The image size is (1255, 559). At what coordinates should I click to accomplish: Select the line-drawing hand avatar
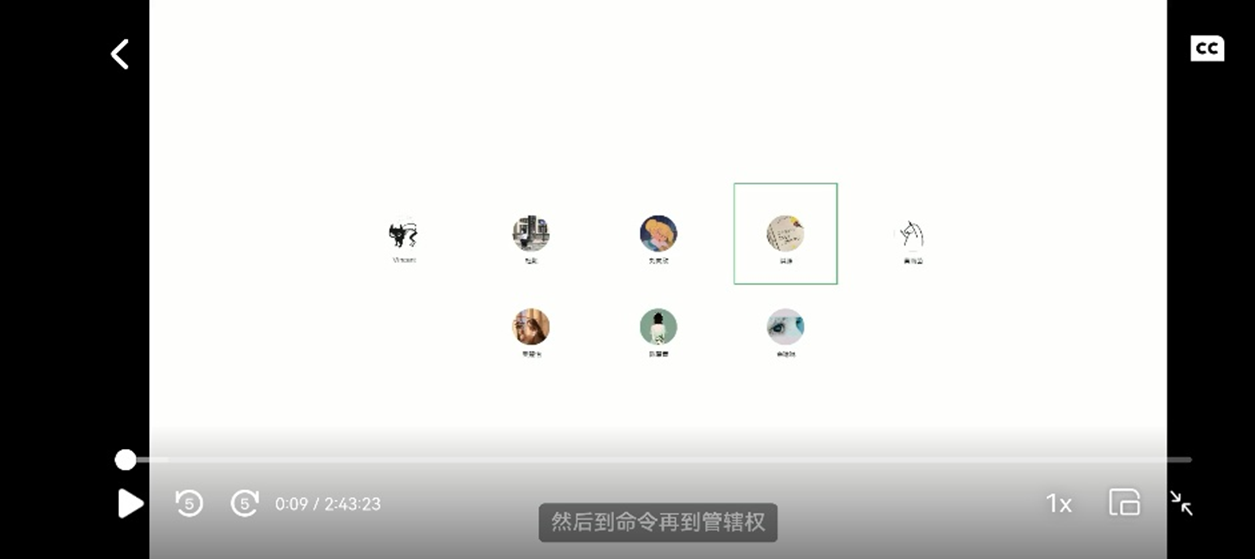pos(912,234)
